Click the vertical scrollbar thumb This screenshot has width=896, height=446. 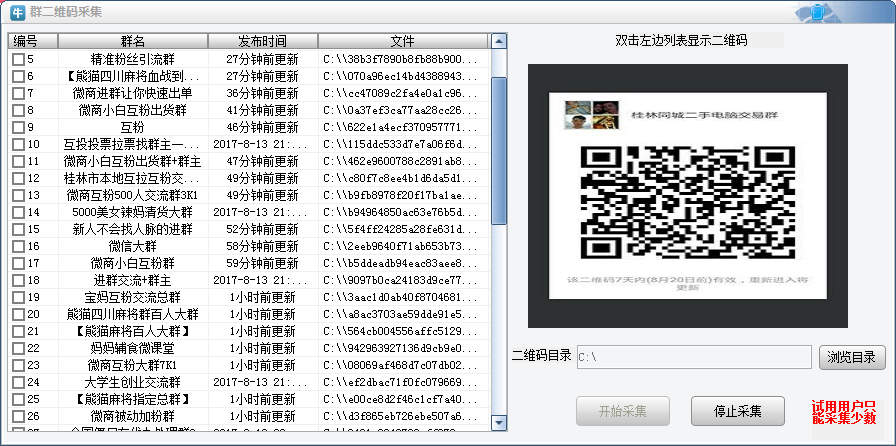pyautogui.click(x=499, y=152)
